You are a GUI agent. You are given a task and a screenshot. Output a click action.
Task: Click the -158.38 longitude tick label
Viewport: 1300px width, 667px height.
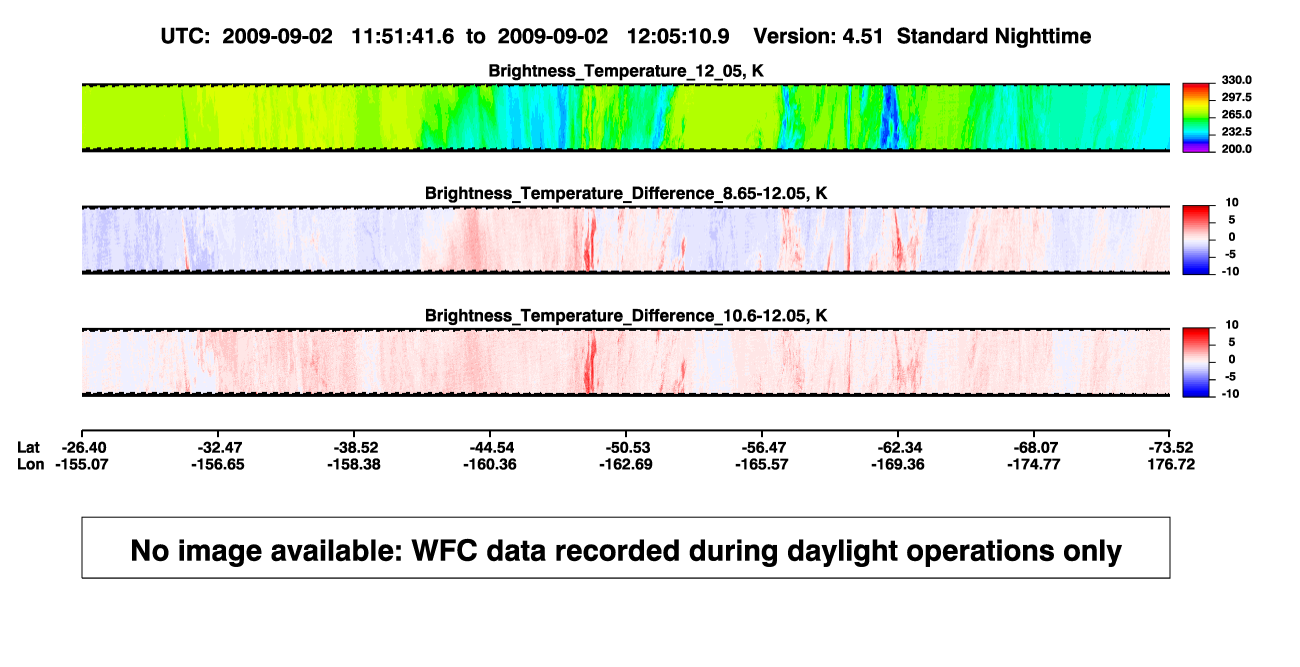tap(356, 464)
